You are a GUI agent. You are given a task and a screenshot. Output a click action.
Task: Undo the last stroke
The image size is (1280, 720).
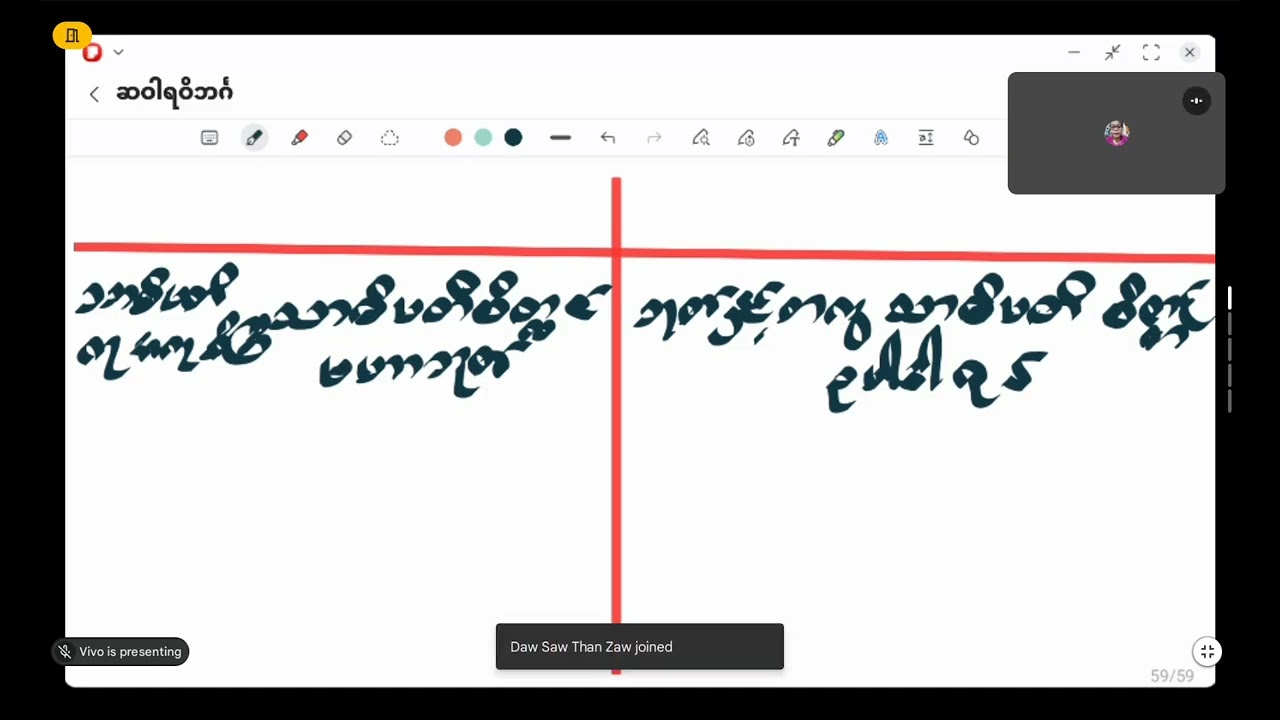coord(607,138)
